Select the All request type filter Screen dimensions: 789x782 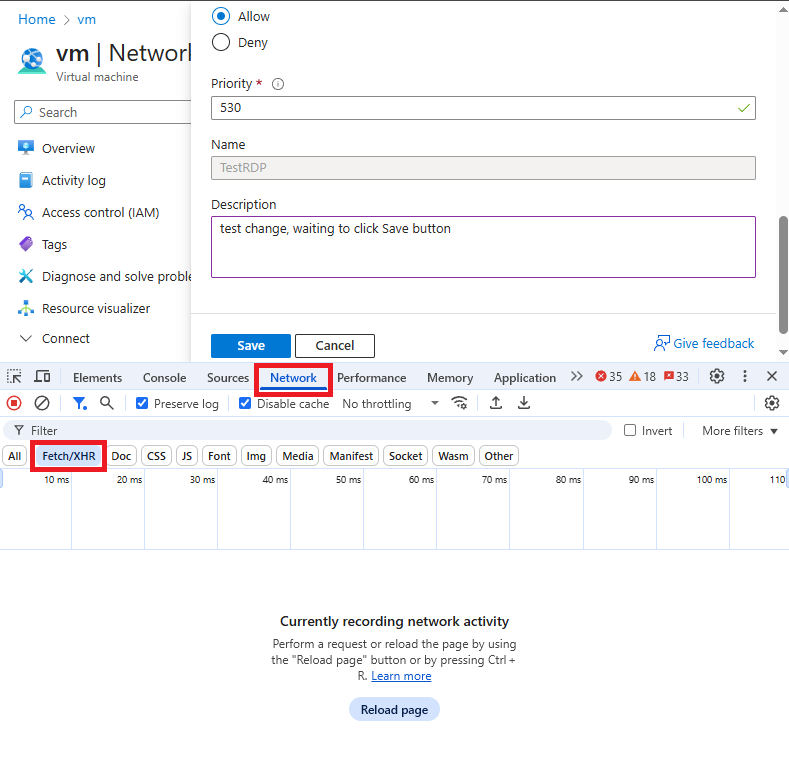(15, 456)
